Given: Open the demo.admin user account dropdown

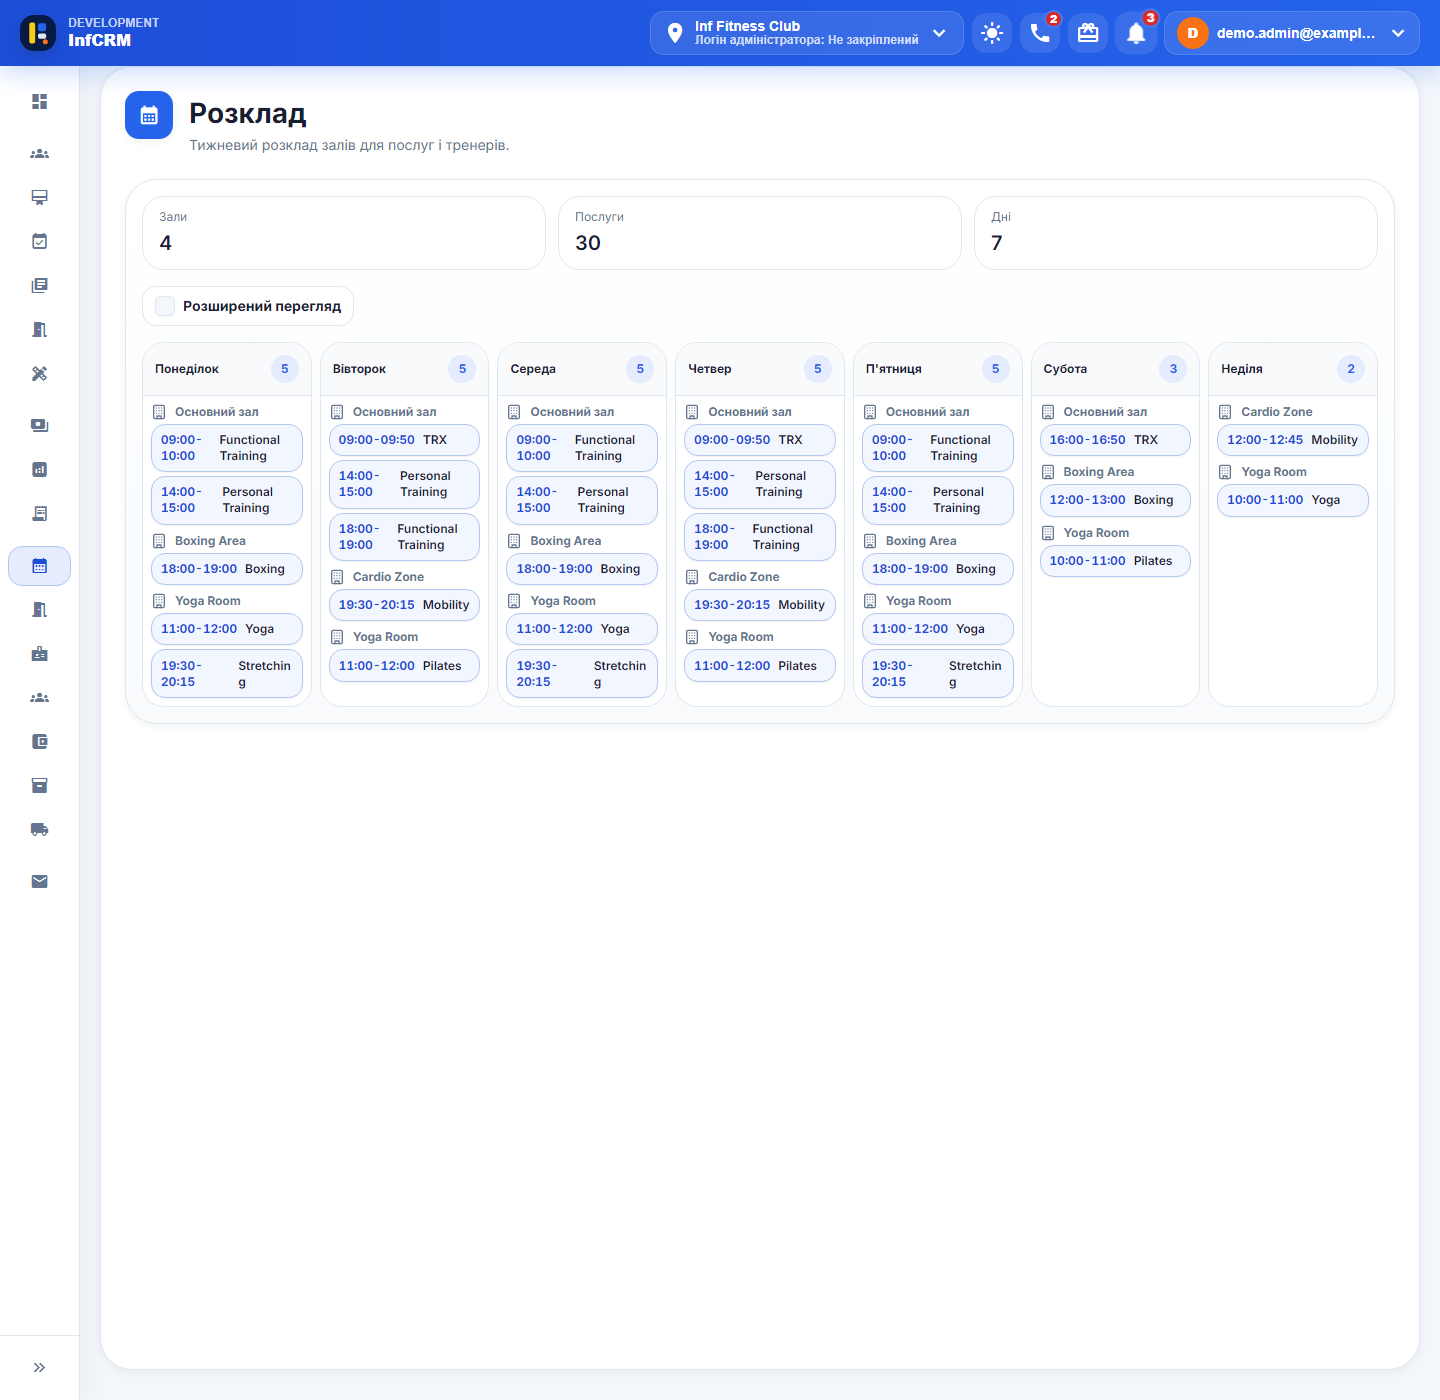Looking at the screenshot, I should [x=1292, y=33].
